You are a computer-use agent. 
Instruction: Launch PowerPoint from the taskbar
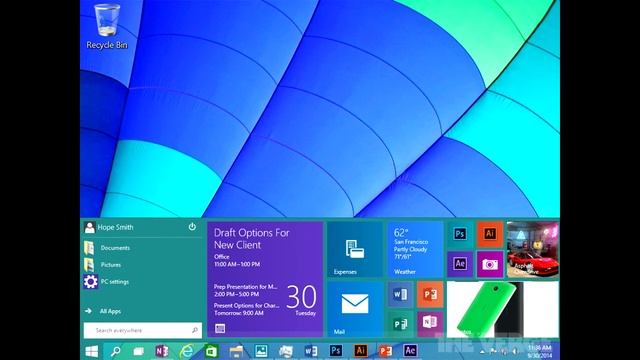[385, 351]
